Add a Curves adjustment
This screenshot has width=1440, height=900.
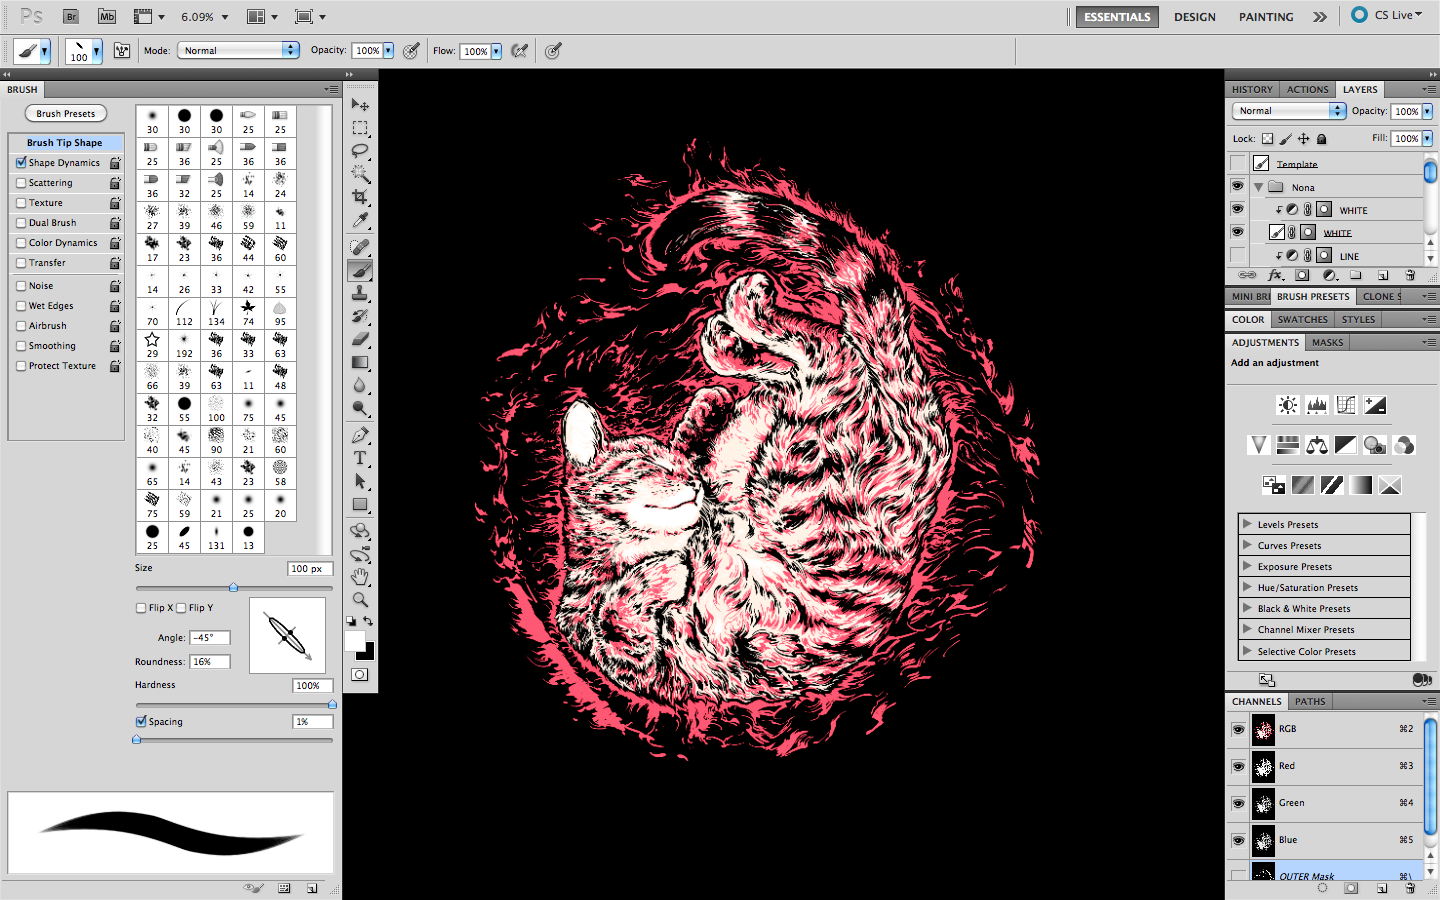(x=1346, y=405)
